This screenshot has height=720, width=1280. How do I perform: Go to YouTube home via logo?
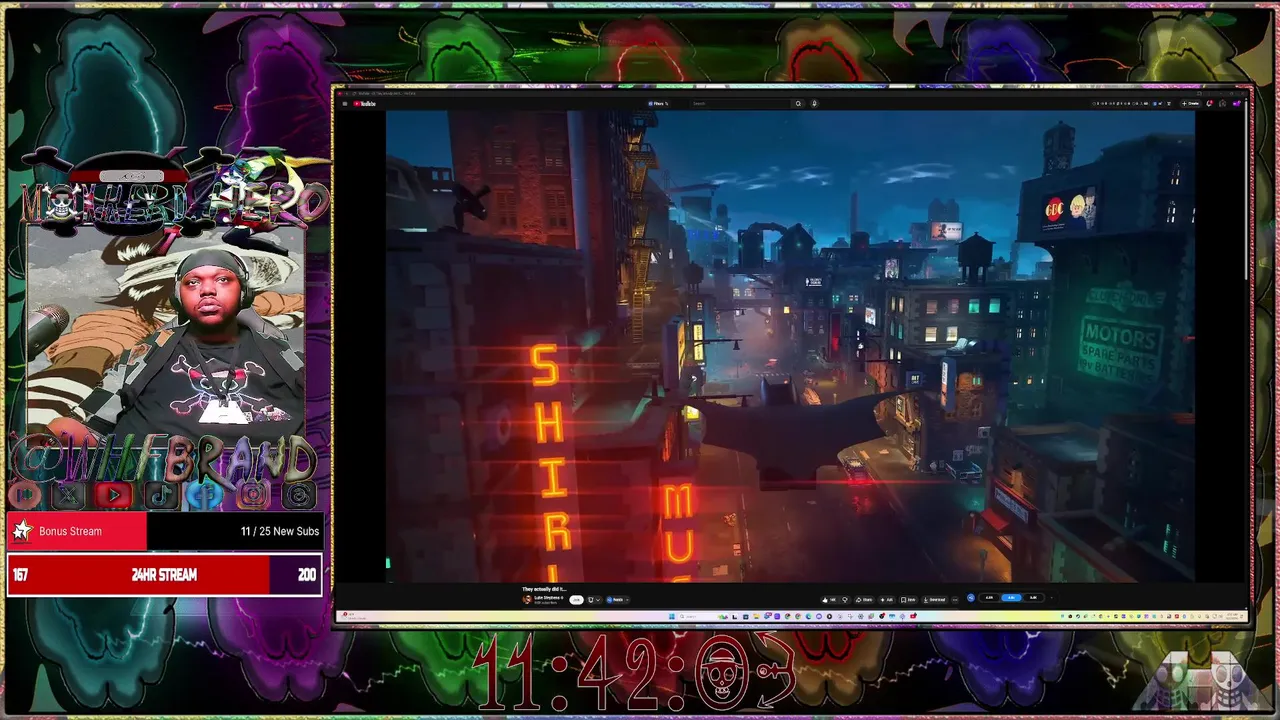click(x=365, y=103)
